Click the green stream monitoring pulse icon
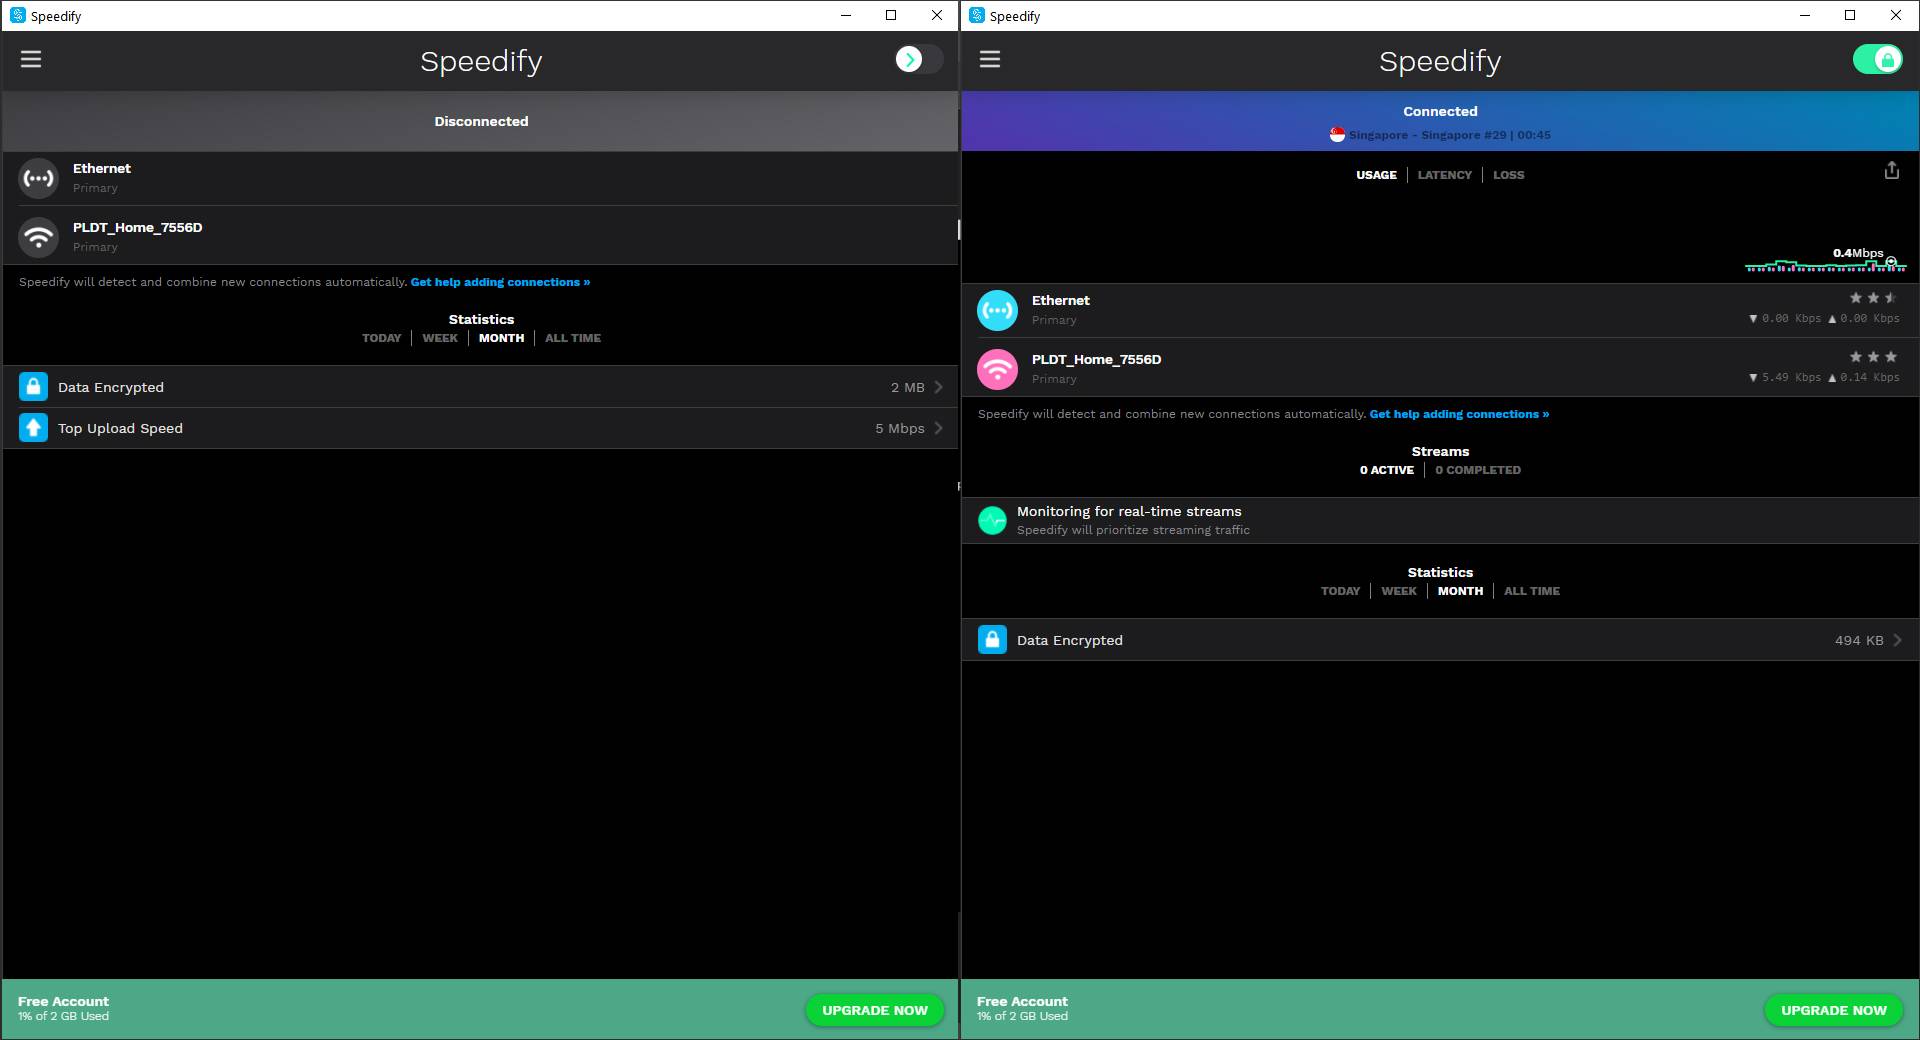The height and width of the screenshot is (1040, 1920). click(992, 520)
